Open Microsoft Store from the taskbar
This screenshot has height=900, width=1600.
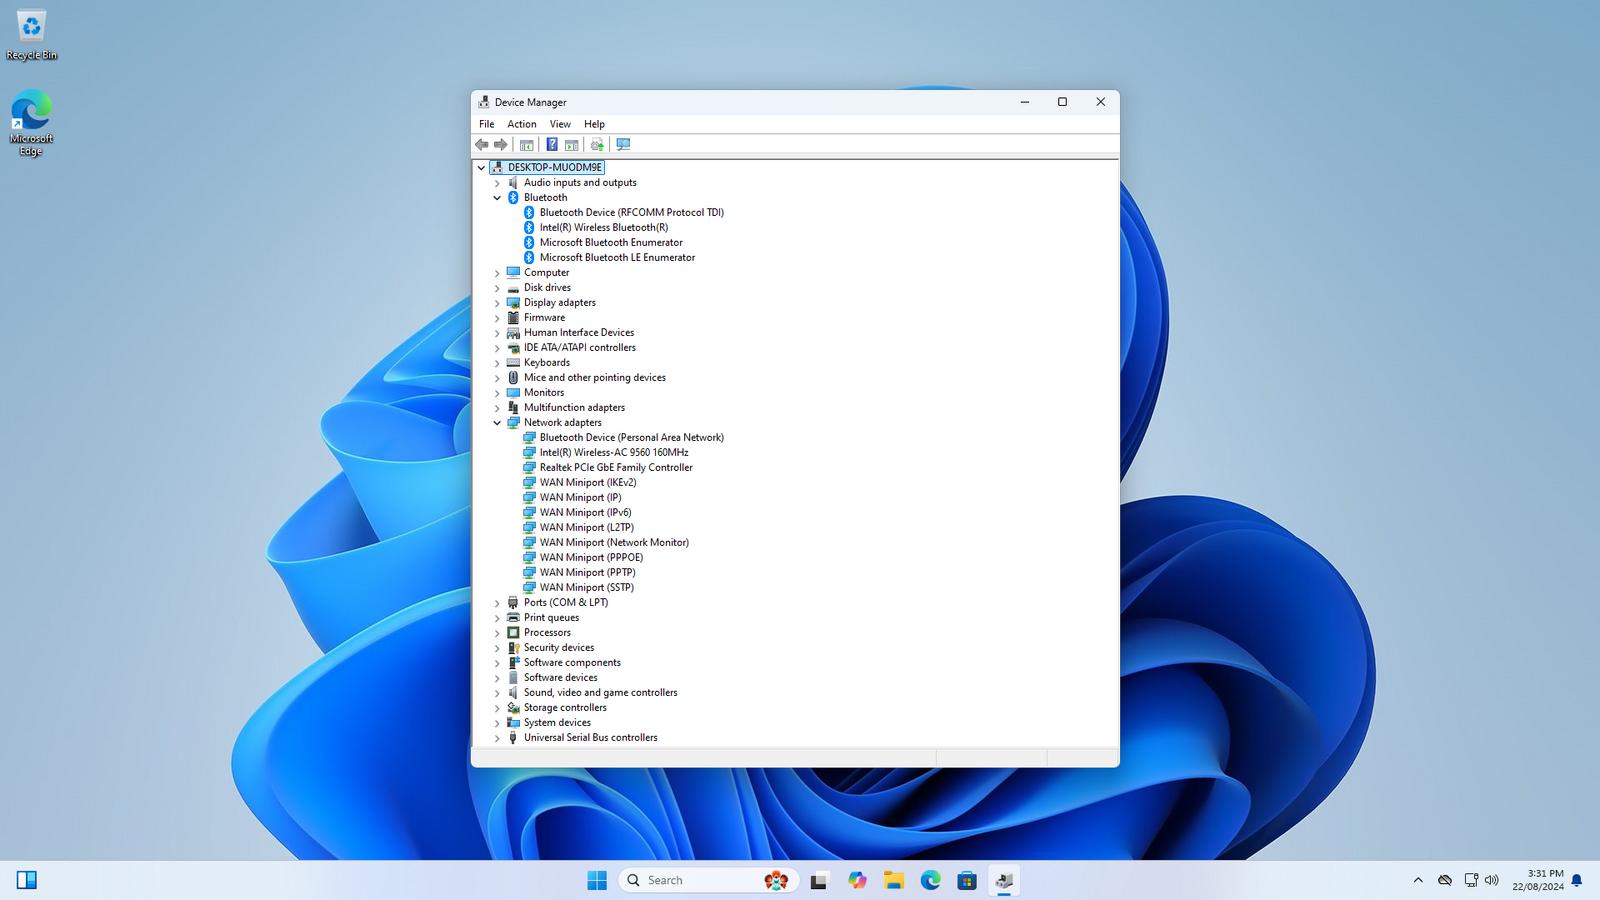(967, 880)
